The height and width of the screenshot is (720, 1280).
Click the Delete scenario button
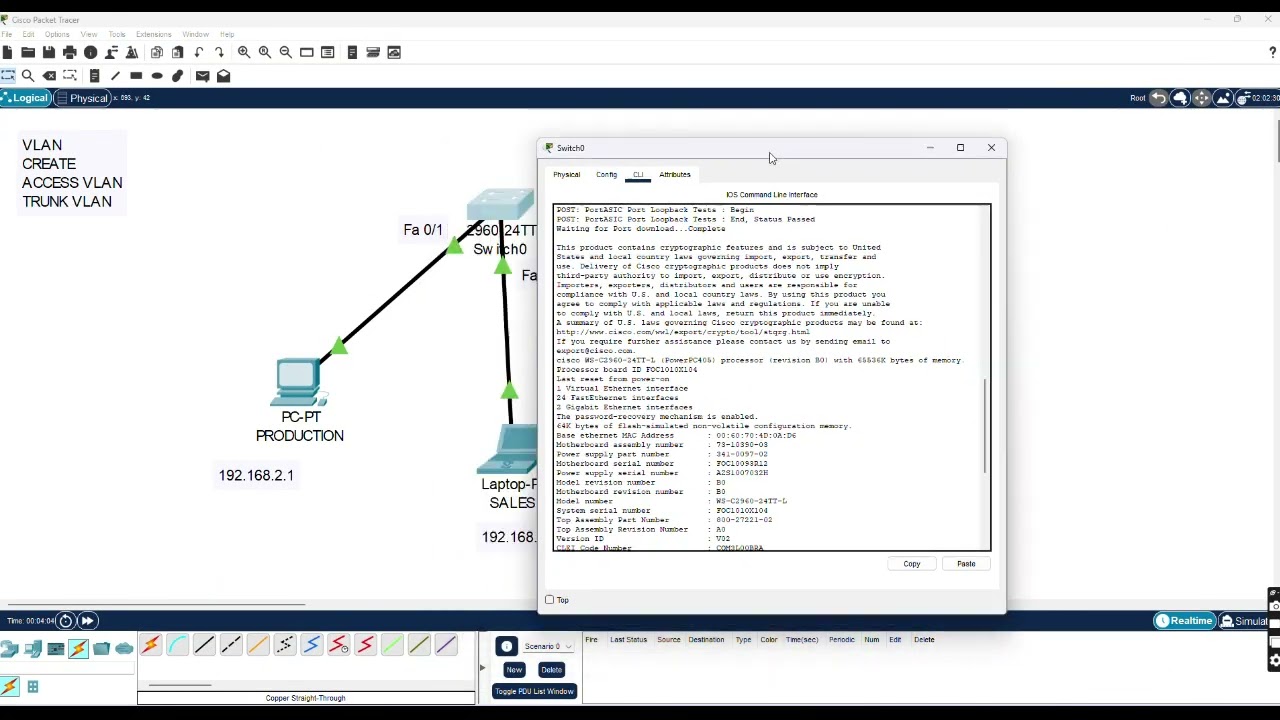tap(551, 670)
